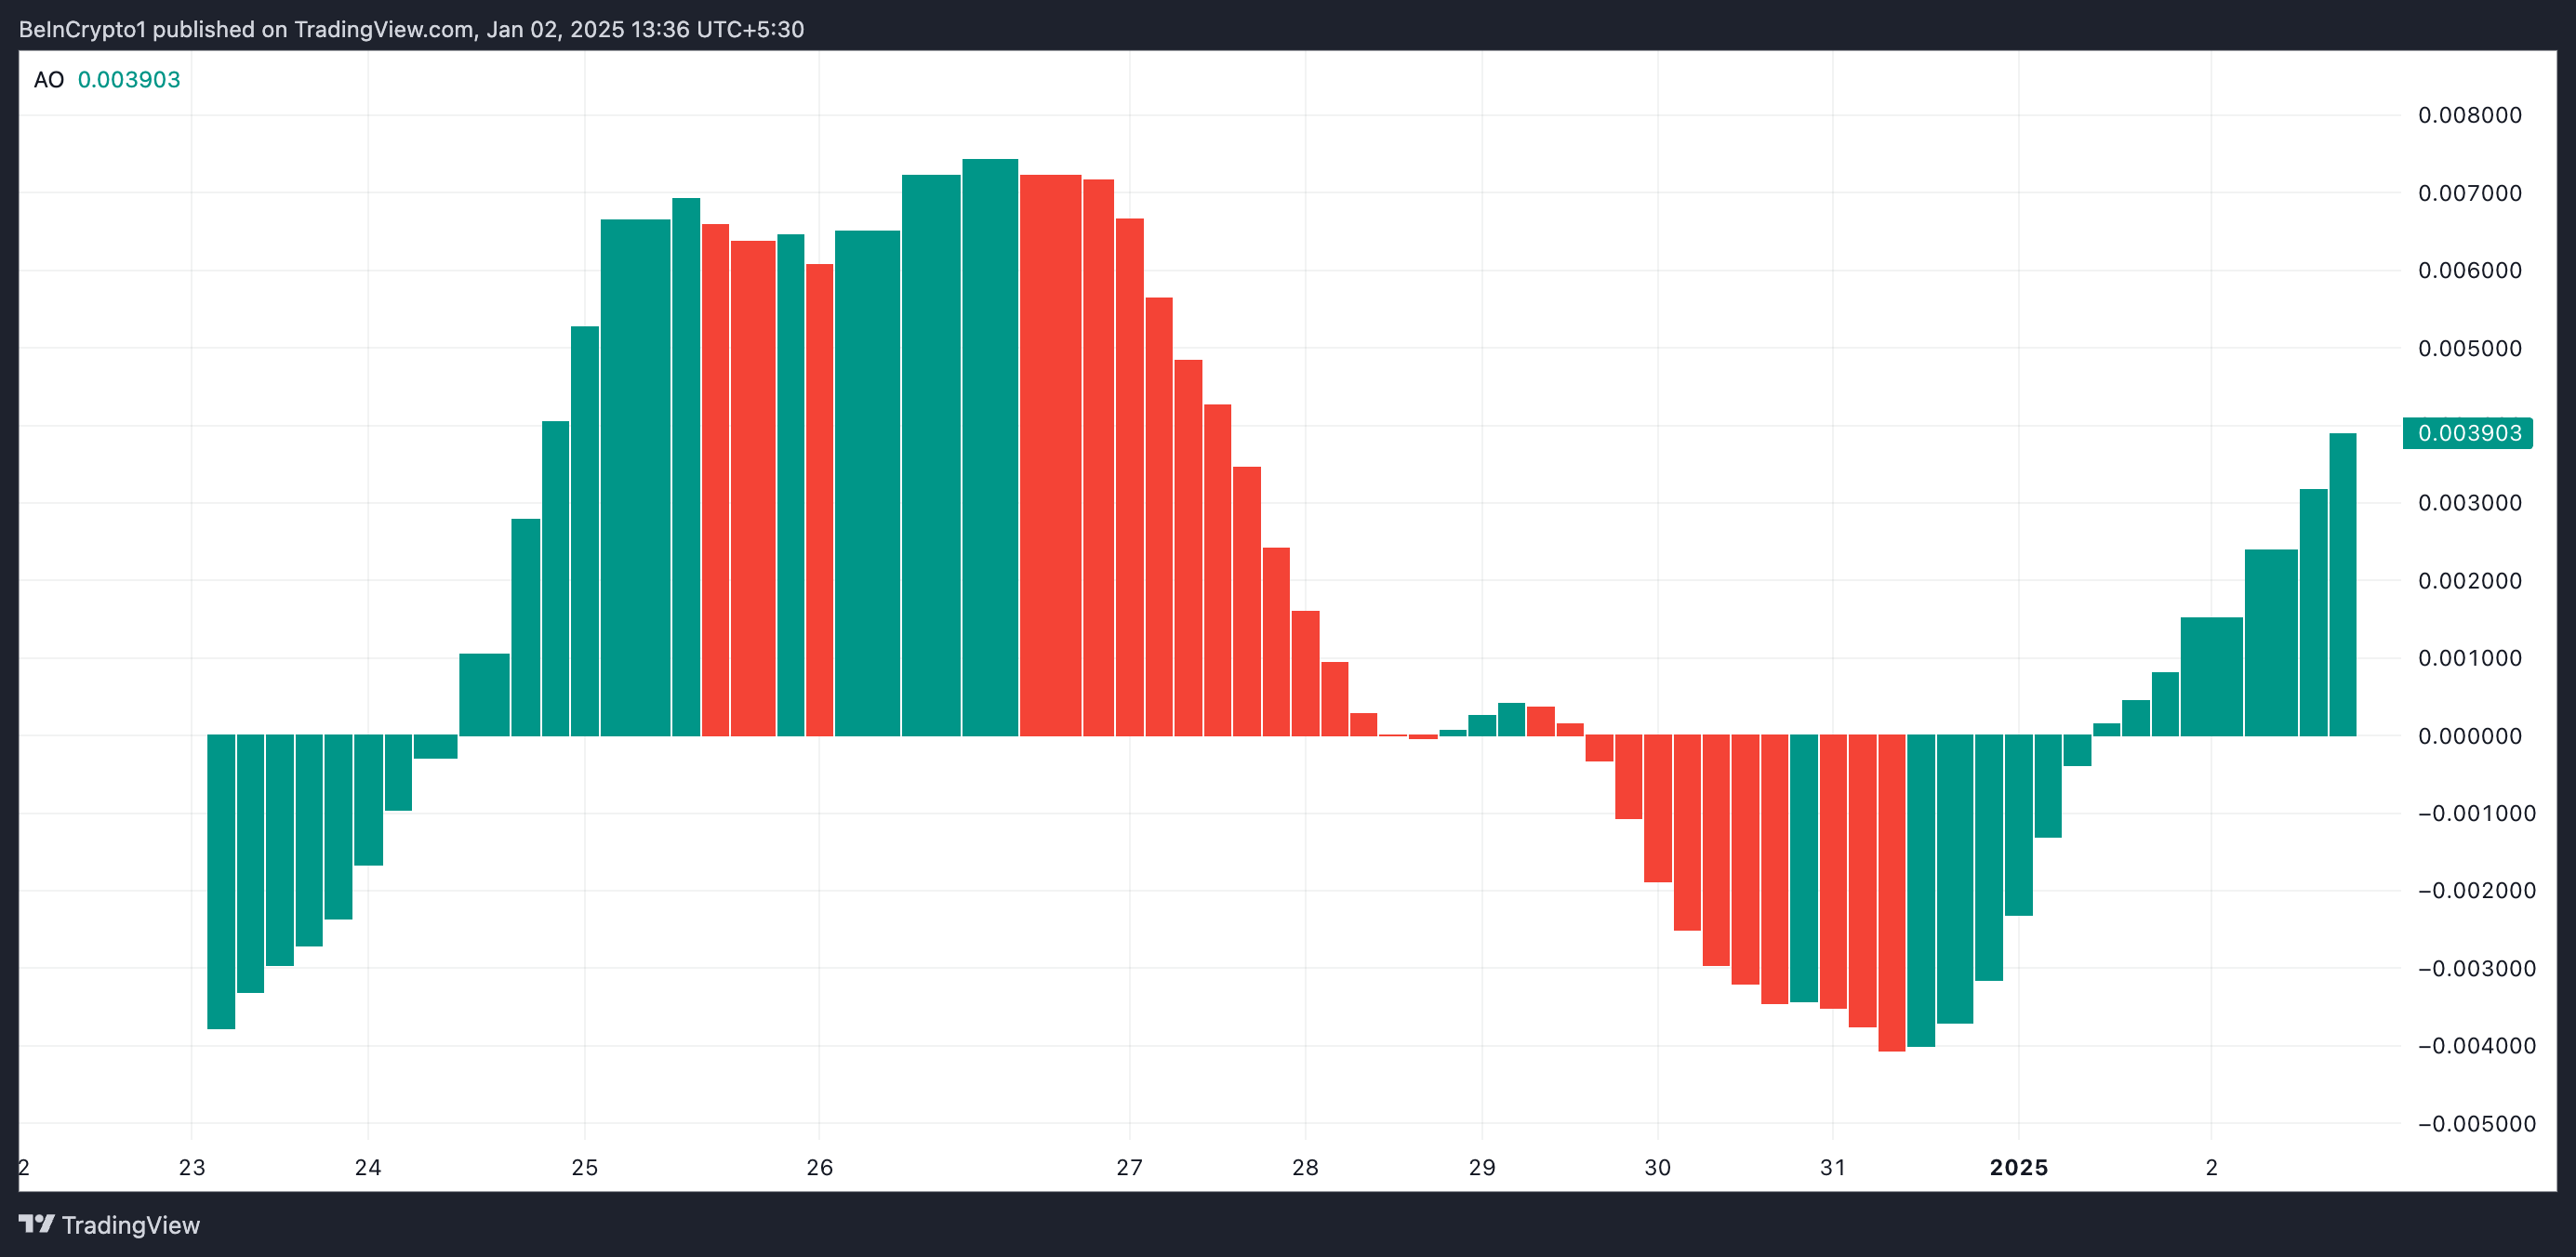The image size is (2576, 1257).
Task: Click the TradingView brand text link
Action: coord(130,1225)
